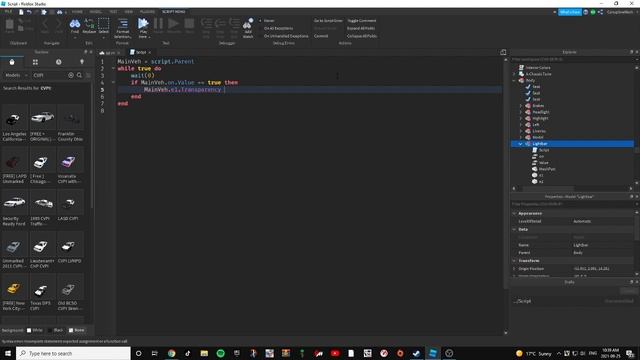
Task: Click the Toggle Comment button
Action: click(x=362, y=20)
